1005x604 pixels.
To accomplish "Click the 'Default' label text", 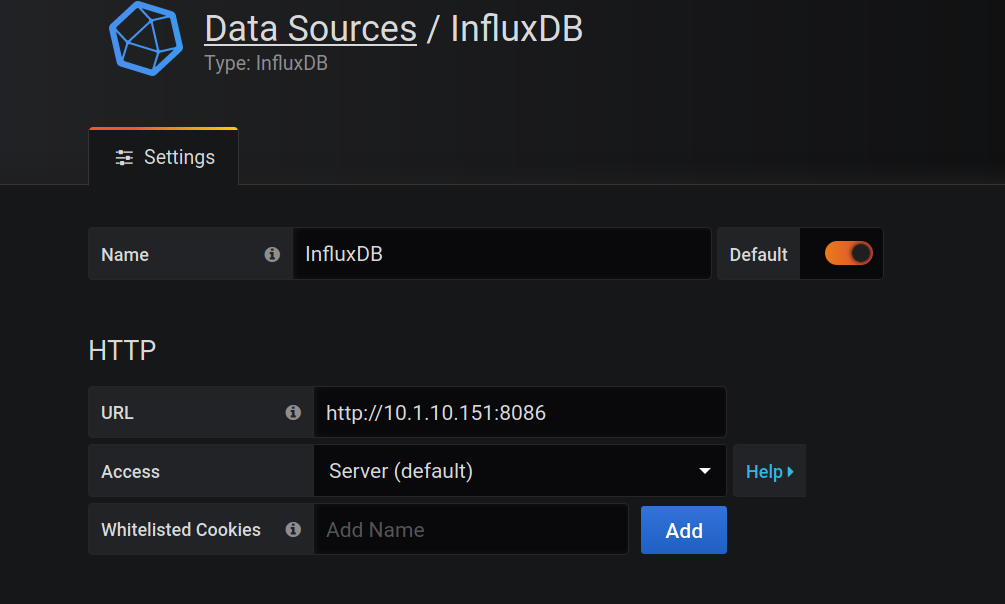I will (758, 255).
